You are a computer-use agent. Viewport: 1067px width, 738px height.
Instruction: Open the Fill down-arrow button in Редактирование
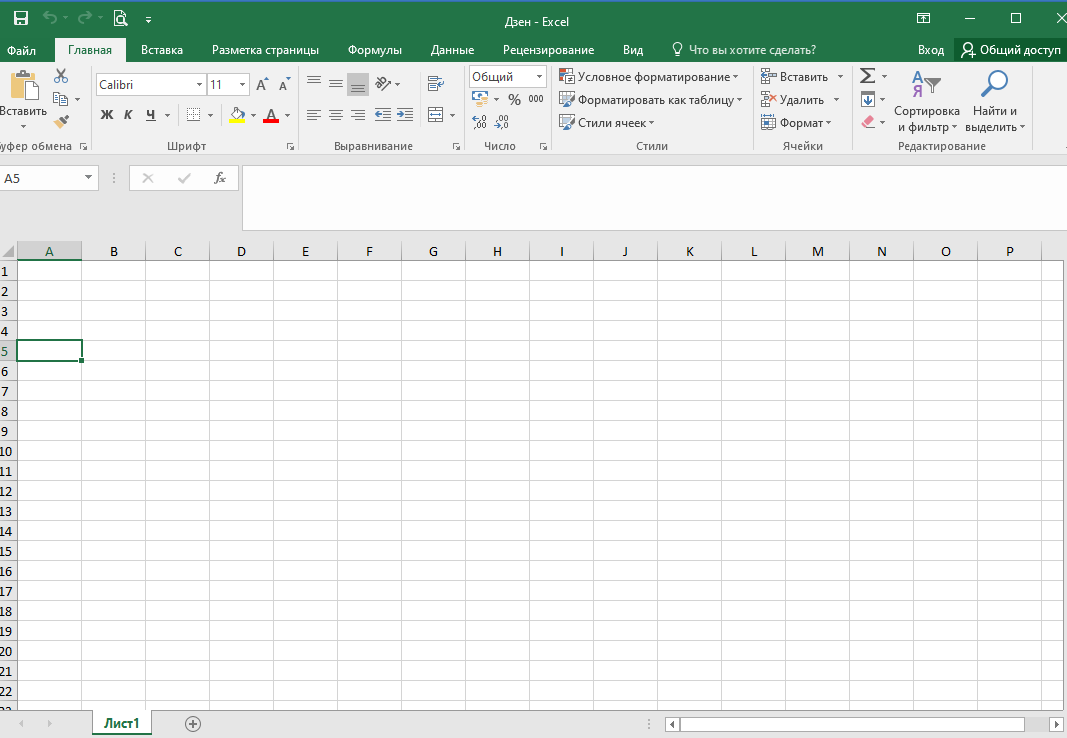(868, 99)
